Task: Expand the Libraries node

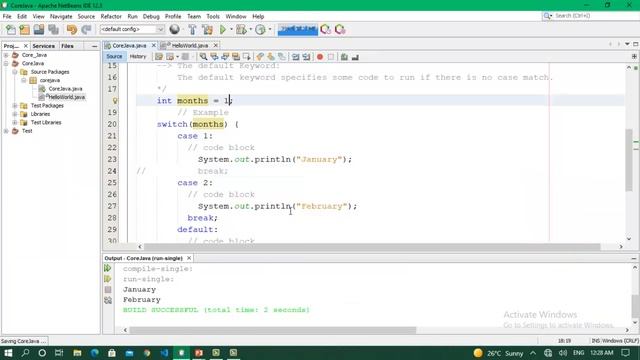Action: (15, 114)
